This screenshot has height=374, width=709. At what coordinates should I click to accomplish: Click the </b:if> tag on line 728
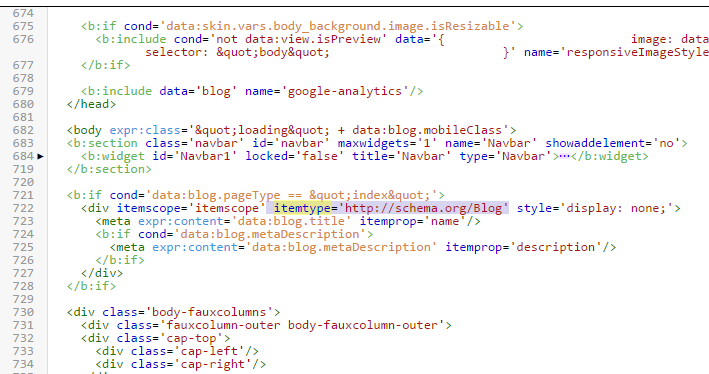[91, 286]
